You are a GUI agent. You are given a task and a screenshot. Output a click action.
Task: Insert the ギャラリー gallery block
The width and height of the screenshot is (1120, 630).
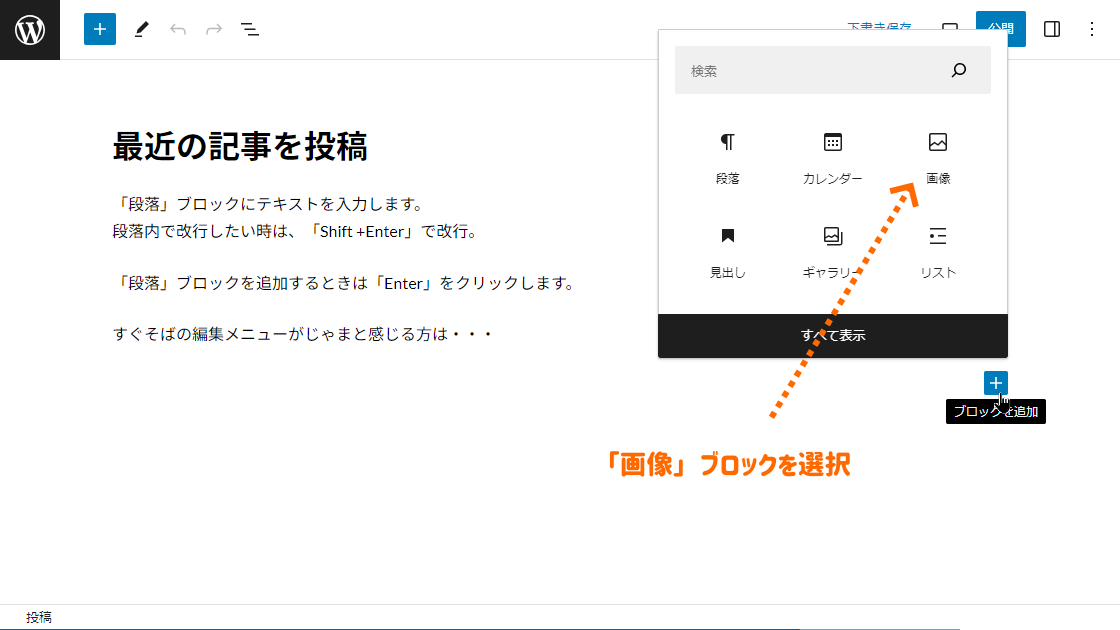point(832,252)
